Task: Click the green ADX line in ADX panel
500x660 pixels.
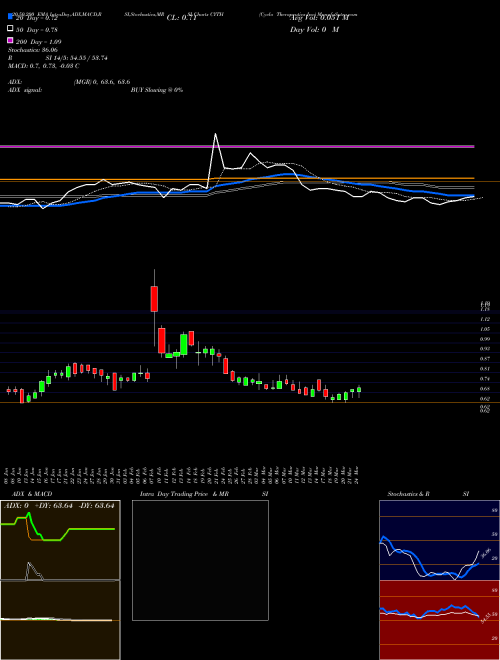Action: (x=58, y=529)
